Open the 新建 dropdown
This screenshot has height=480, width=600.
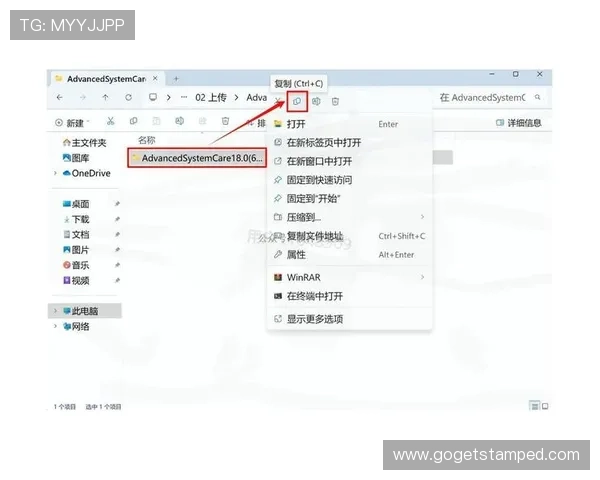72,123
